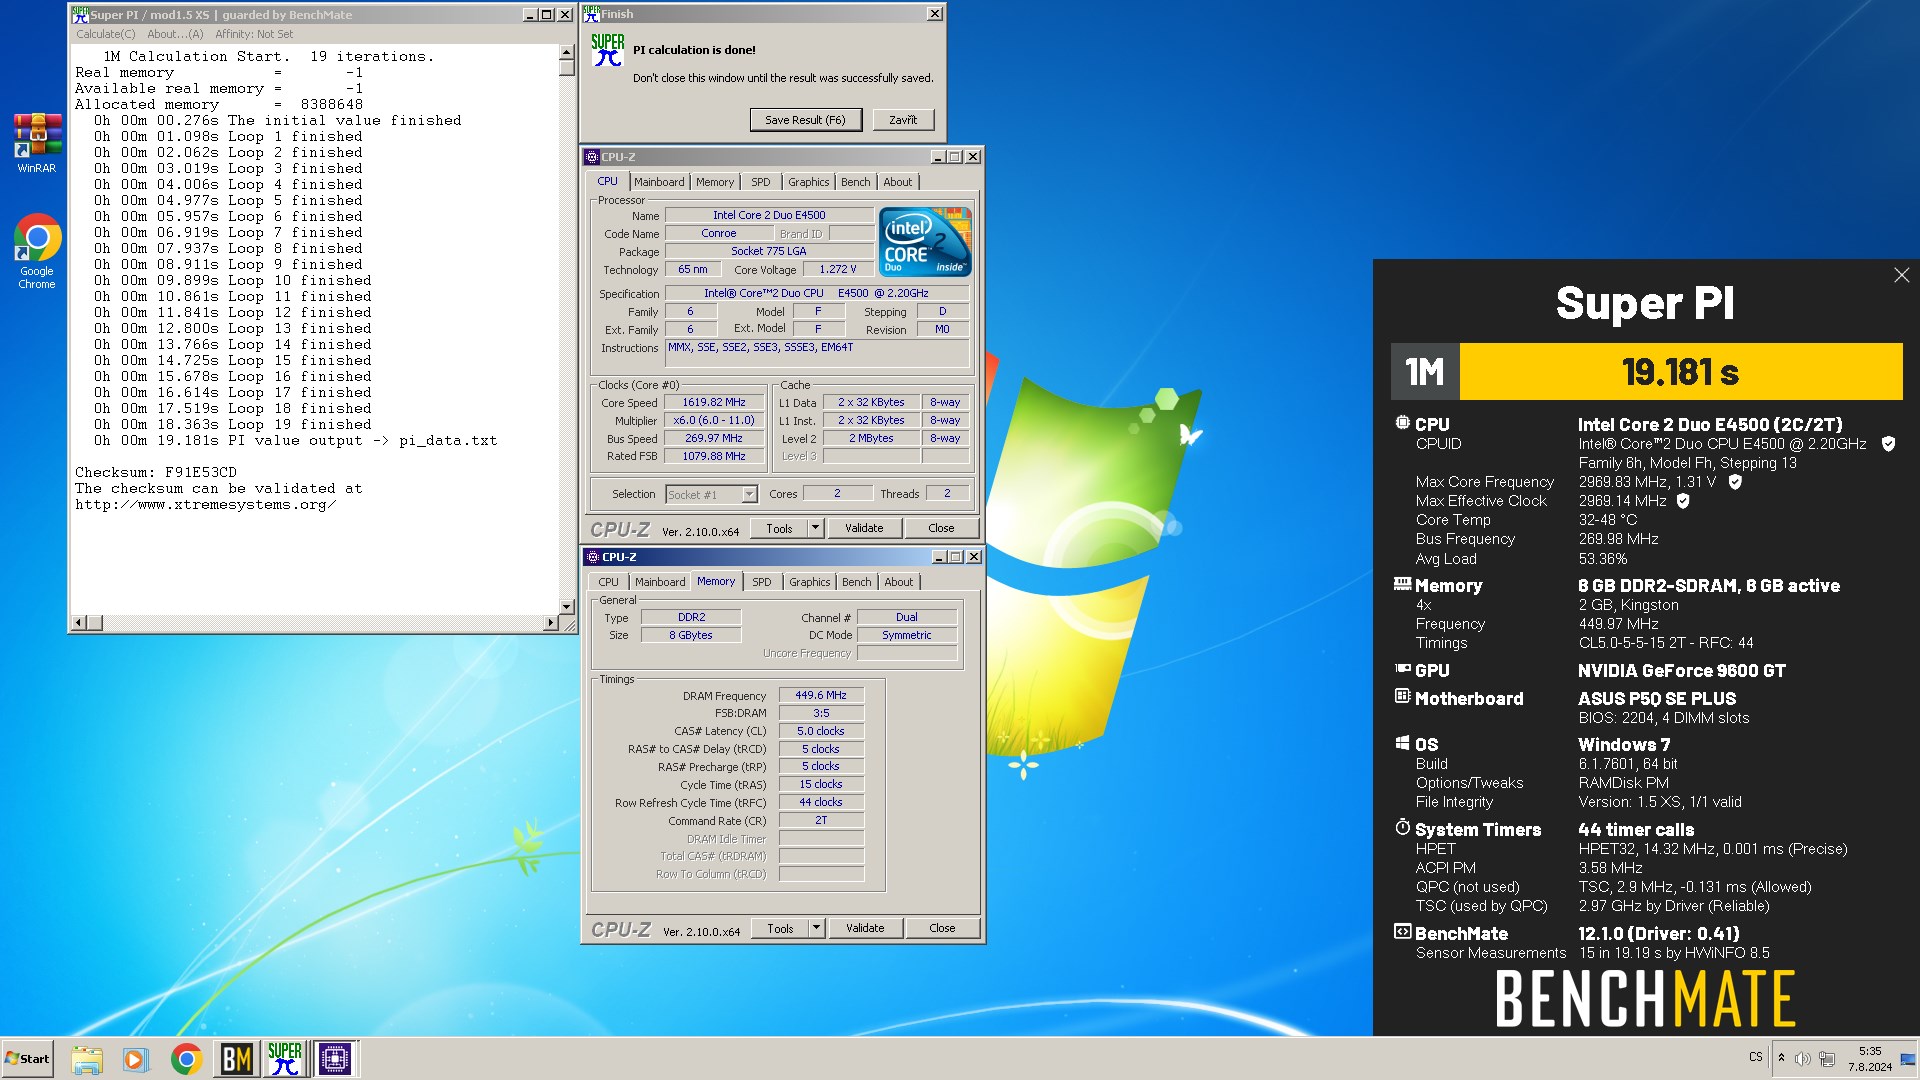Select About tab in upper CPU-Z
This screenshot has width=1920, height=1080.
(x=897, y=182)
